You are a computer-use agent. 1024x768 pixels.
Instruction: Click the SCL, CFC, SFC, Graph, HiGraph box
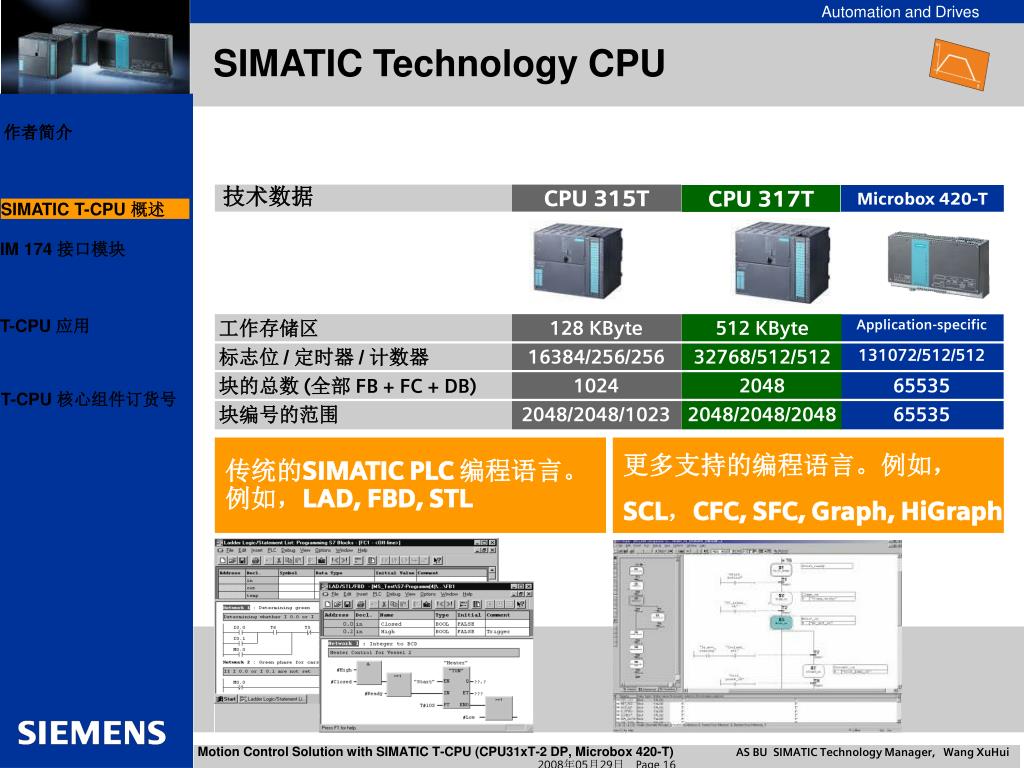tap(808, 485)
